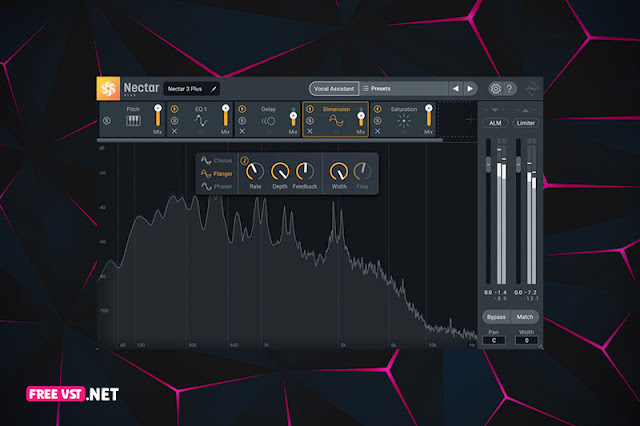The height and width of the screenshot is (426, 640).
Task: Click the output meter up arrow
Action: tap(525, 110)
